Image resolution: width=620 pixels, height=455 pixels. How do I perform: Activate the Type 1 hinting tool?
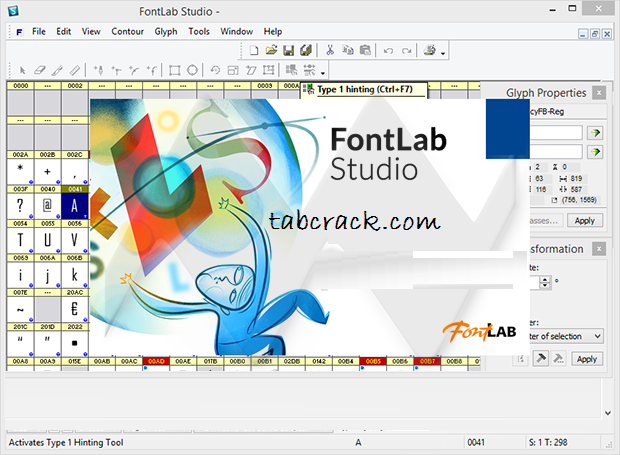(x=291, y=70)
